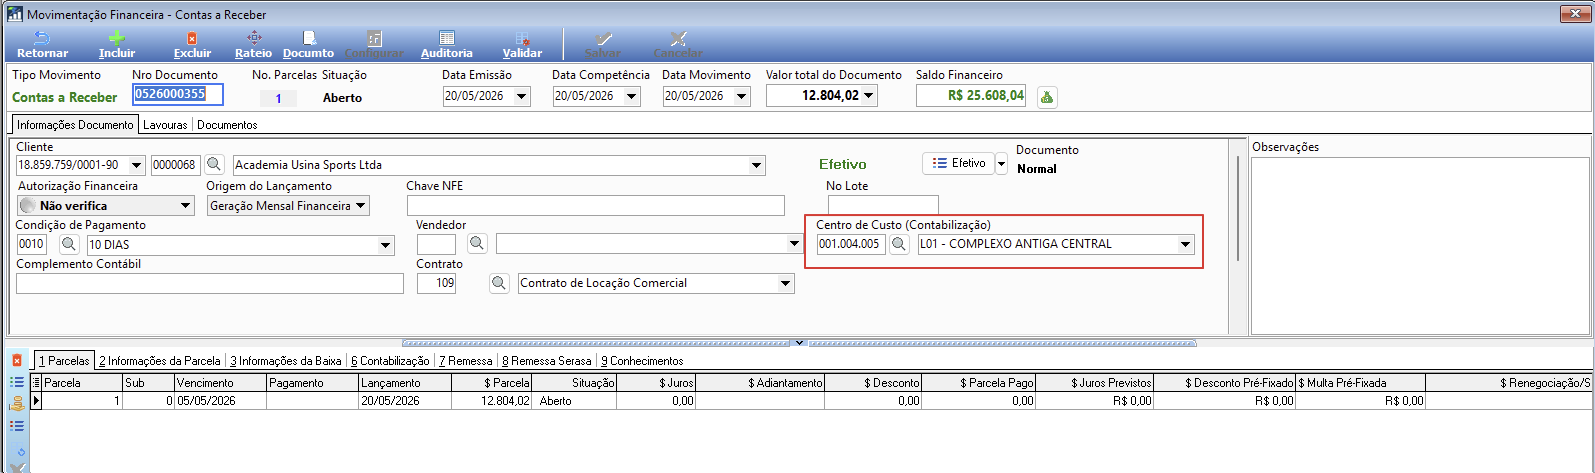Open the Documto toolbar option
The height and width of the screenshot is (473, 1595).
[x=308, y=44]
